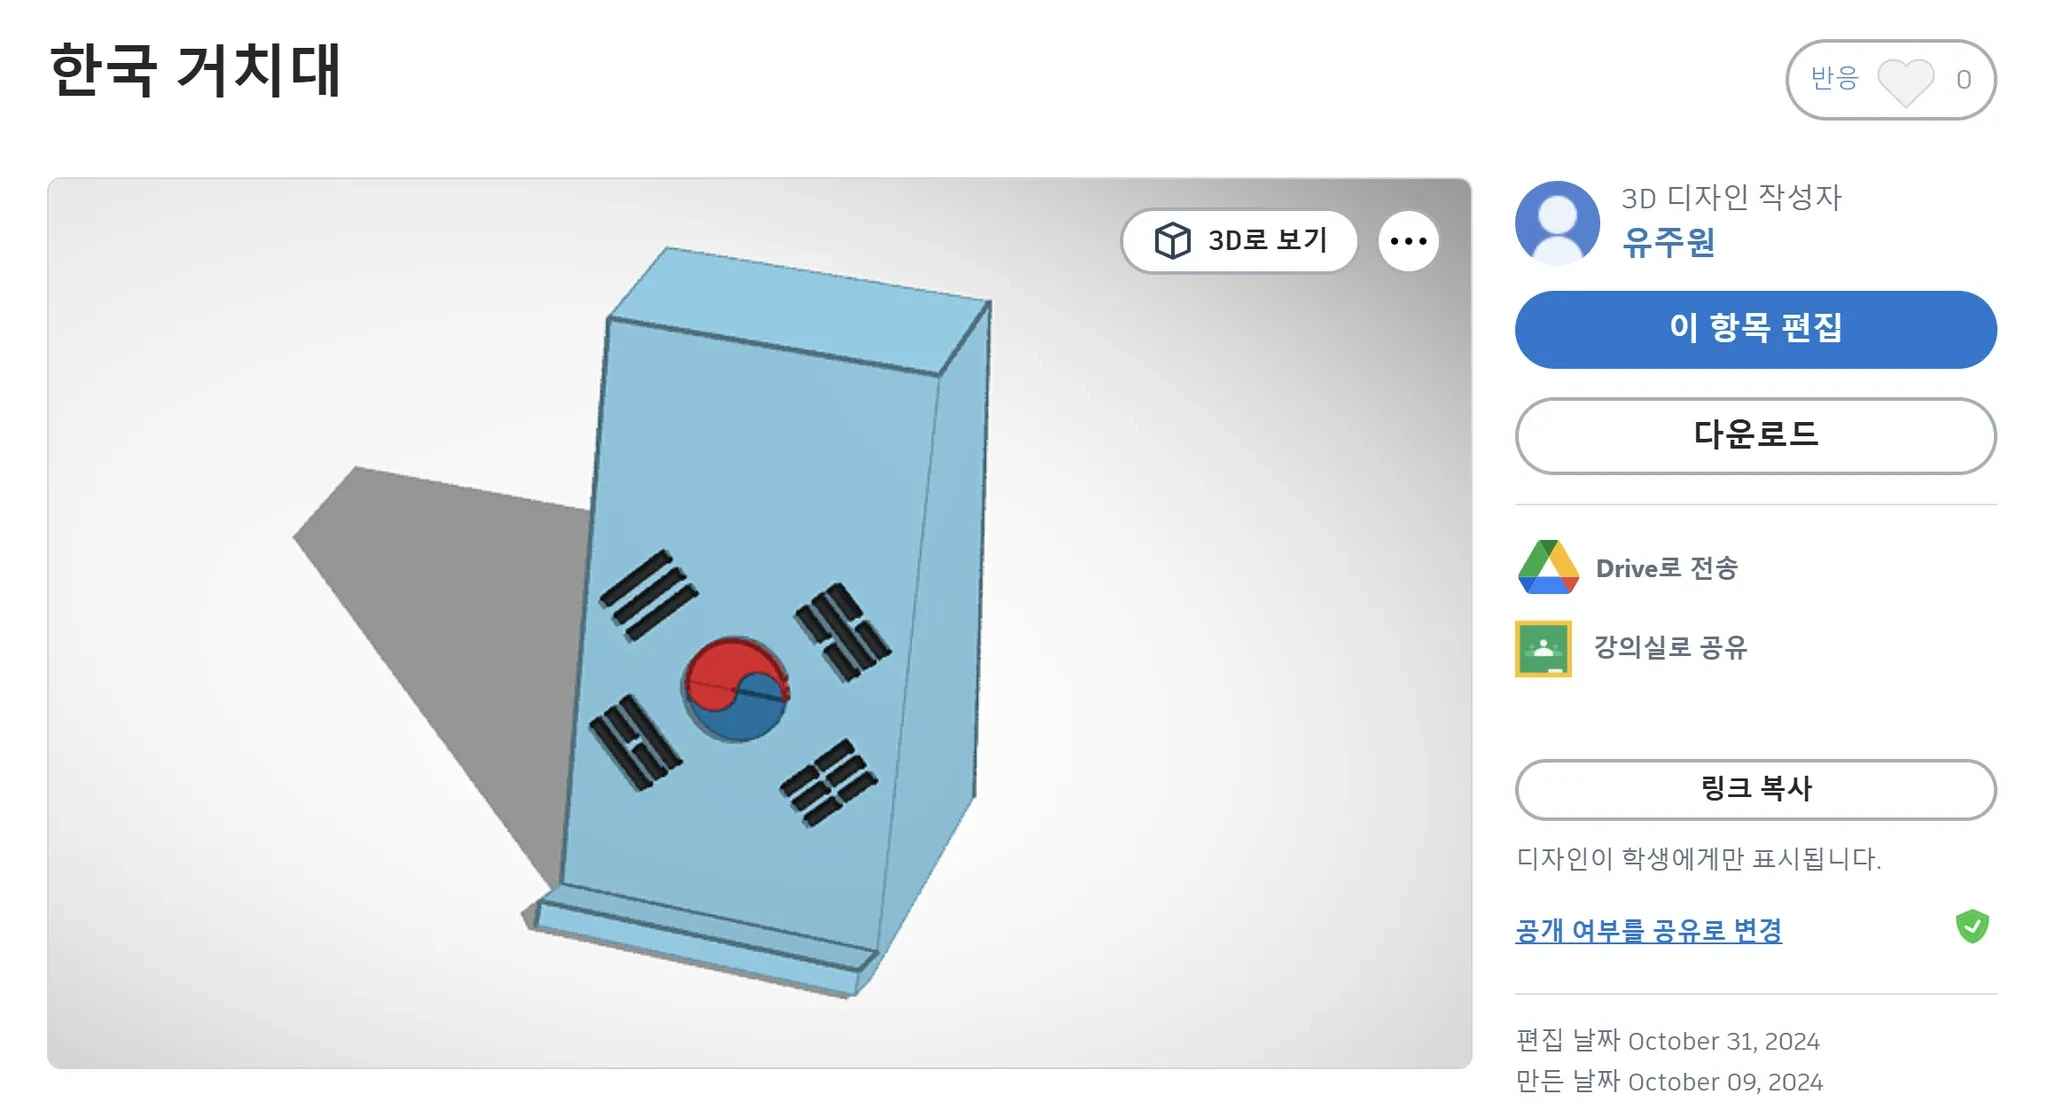Open the 공개 여부를 공유로 변경 link

pyautogui.click(x=1648, y=931)
